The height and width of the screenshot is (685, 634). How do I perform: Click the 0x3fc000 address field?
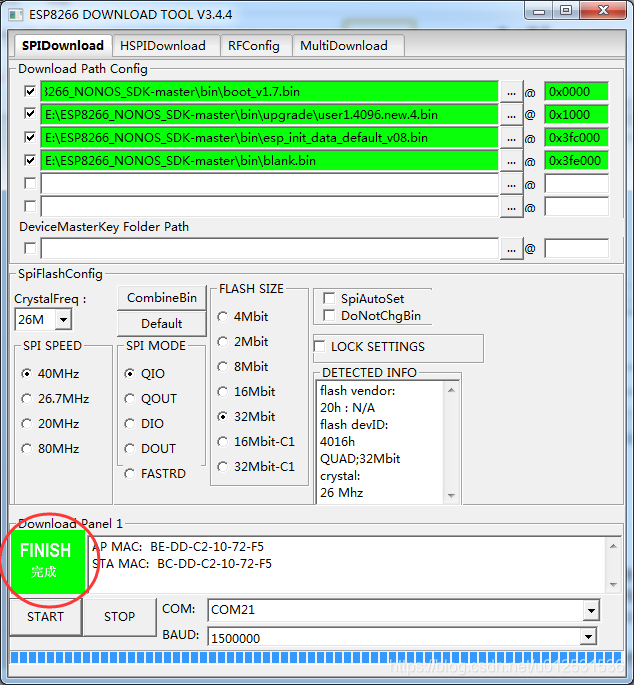576,138
